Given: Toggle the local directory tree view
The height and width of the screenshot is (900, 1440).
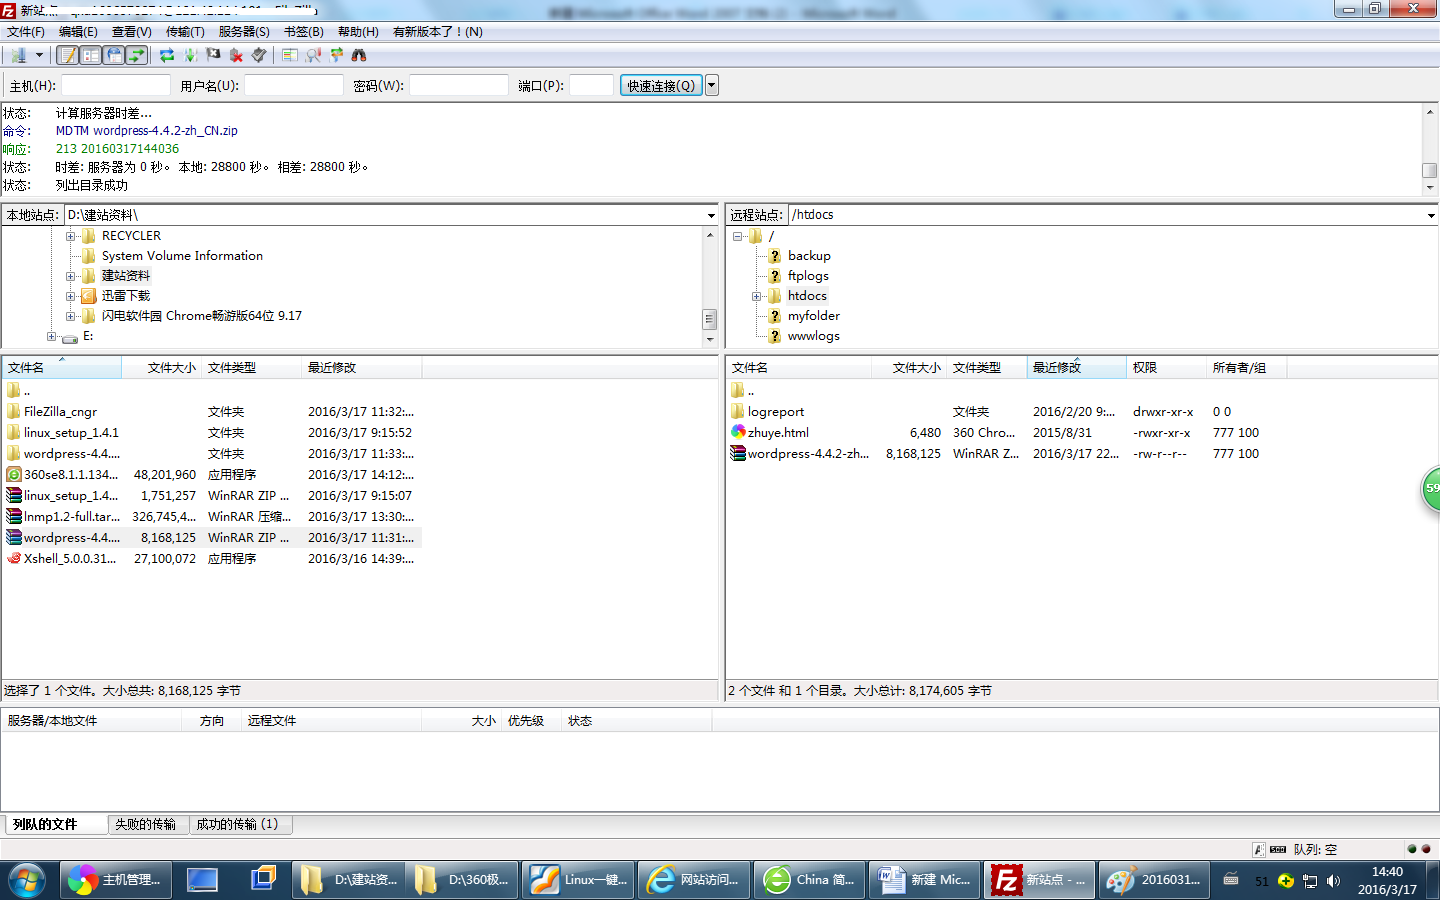Looking at the screenshot, I should coord(91,55).
